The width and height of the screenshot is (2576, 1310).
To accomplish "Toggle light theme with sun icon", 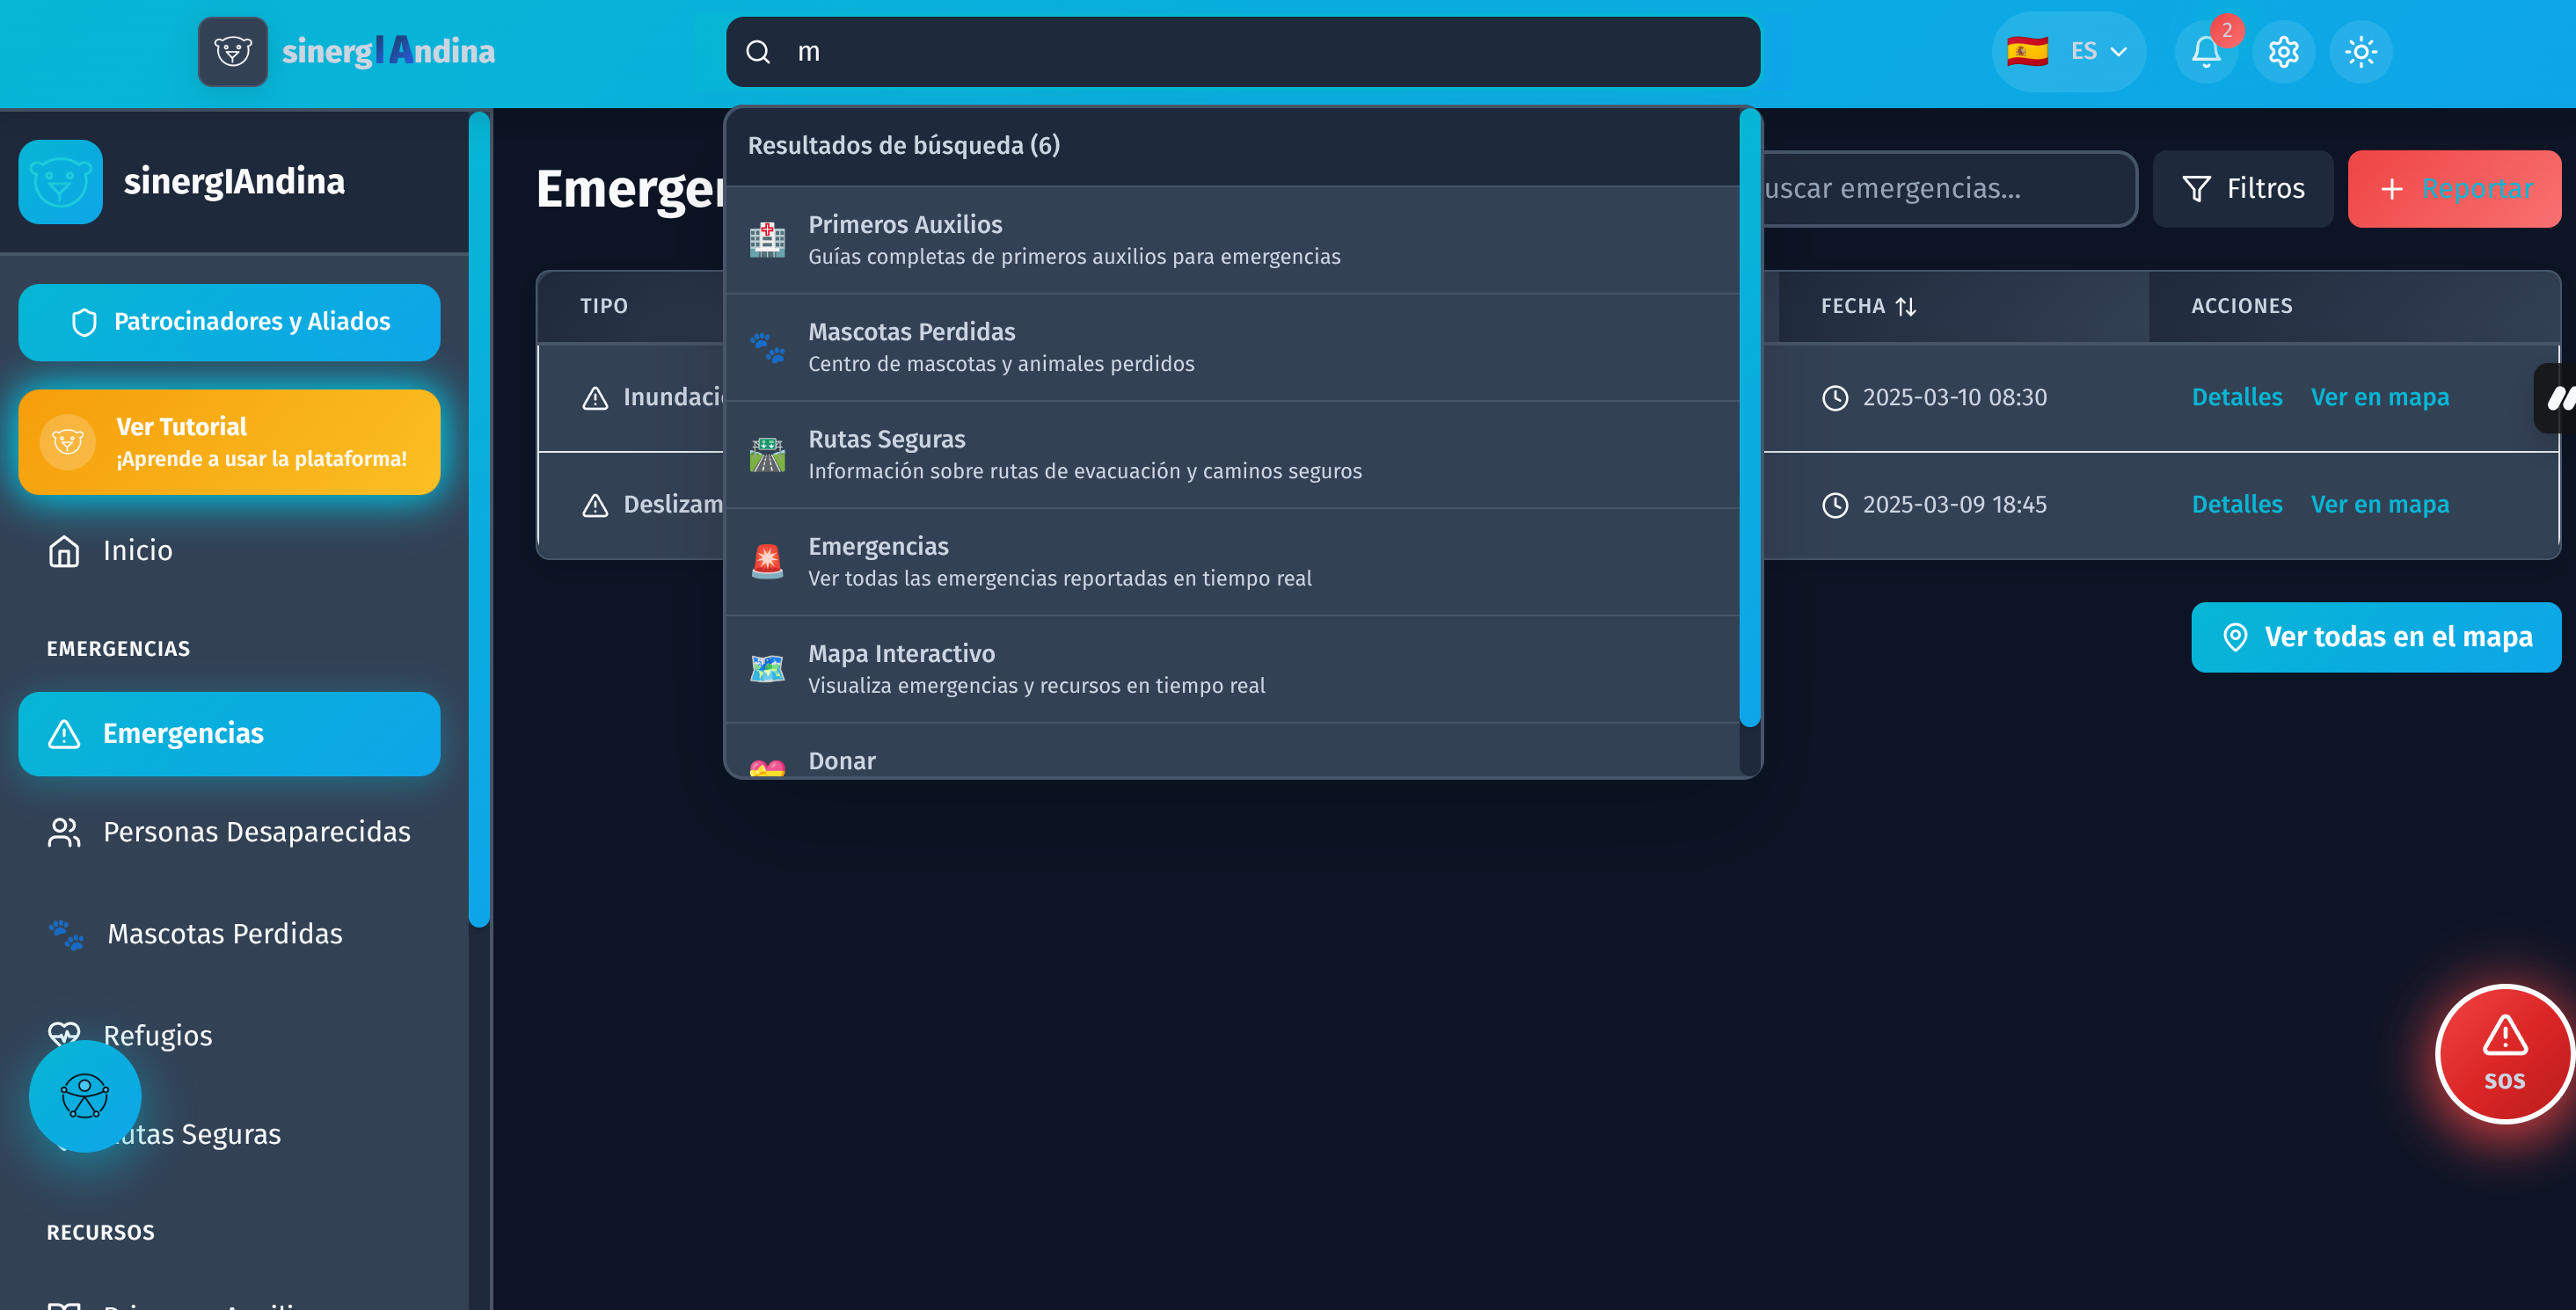I will point(2360,52).
